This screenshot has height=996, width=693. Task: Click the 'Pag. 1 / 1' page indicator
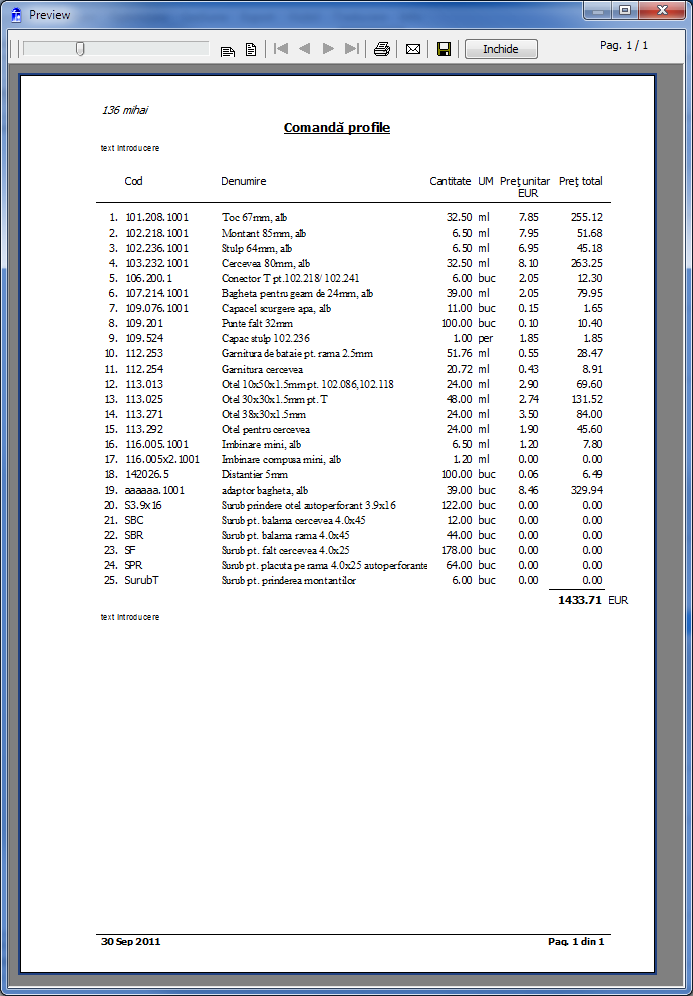(624, 46)
